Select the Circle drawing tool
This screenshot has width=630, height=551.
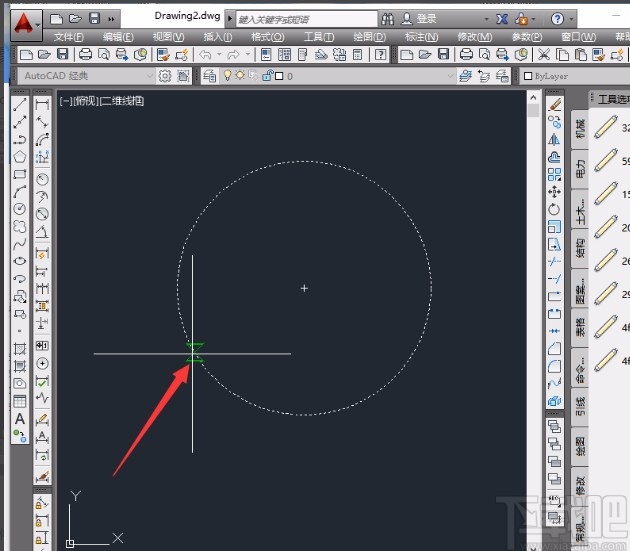pos(20,209)
